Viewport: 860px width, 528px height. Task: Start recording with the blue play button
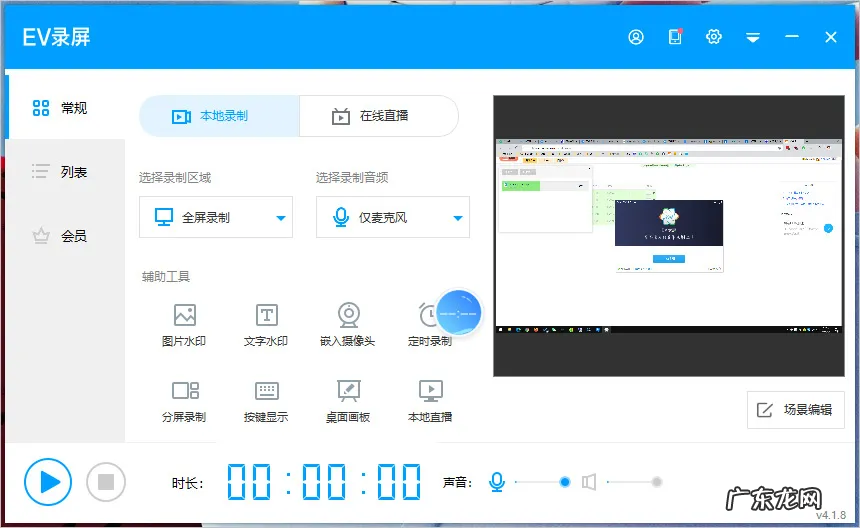(x=48, y=482)
